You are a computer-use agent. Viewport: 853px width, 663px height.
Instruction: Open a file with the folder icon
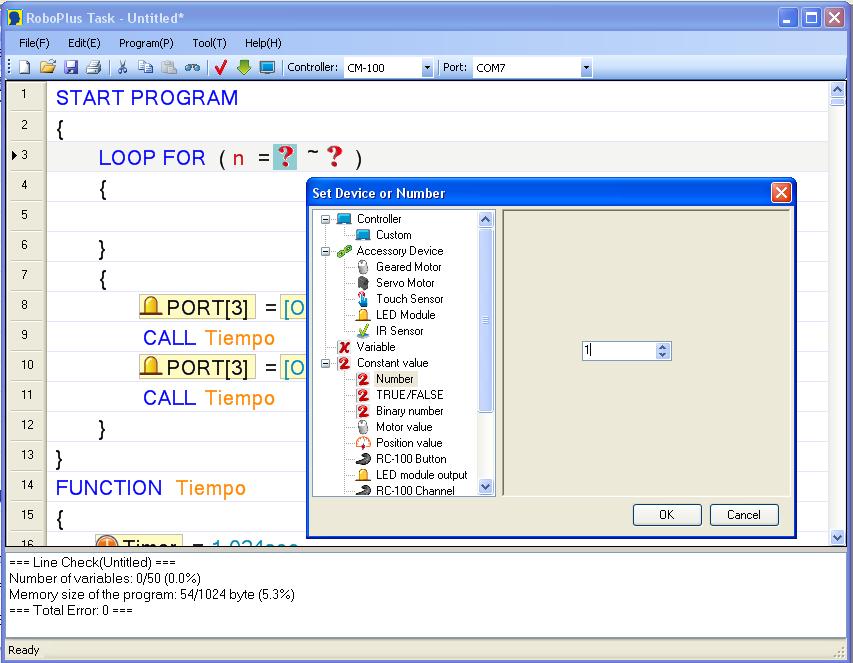(x=48, y=67)
